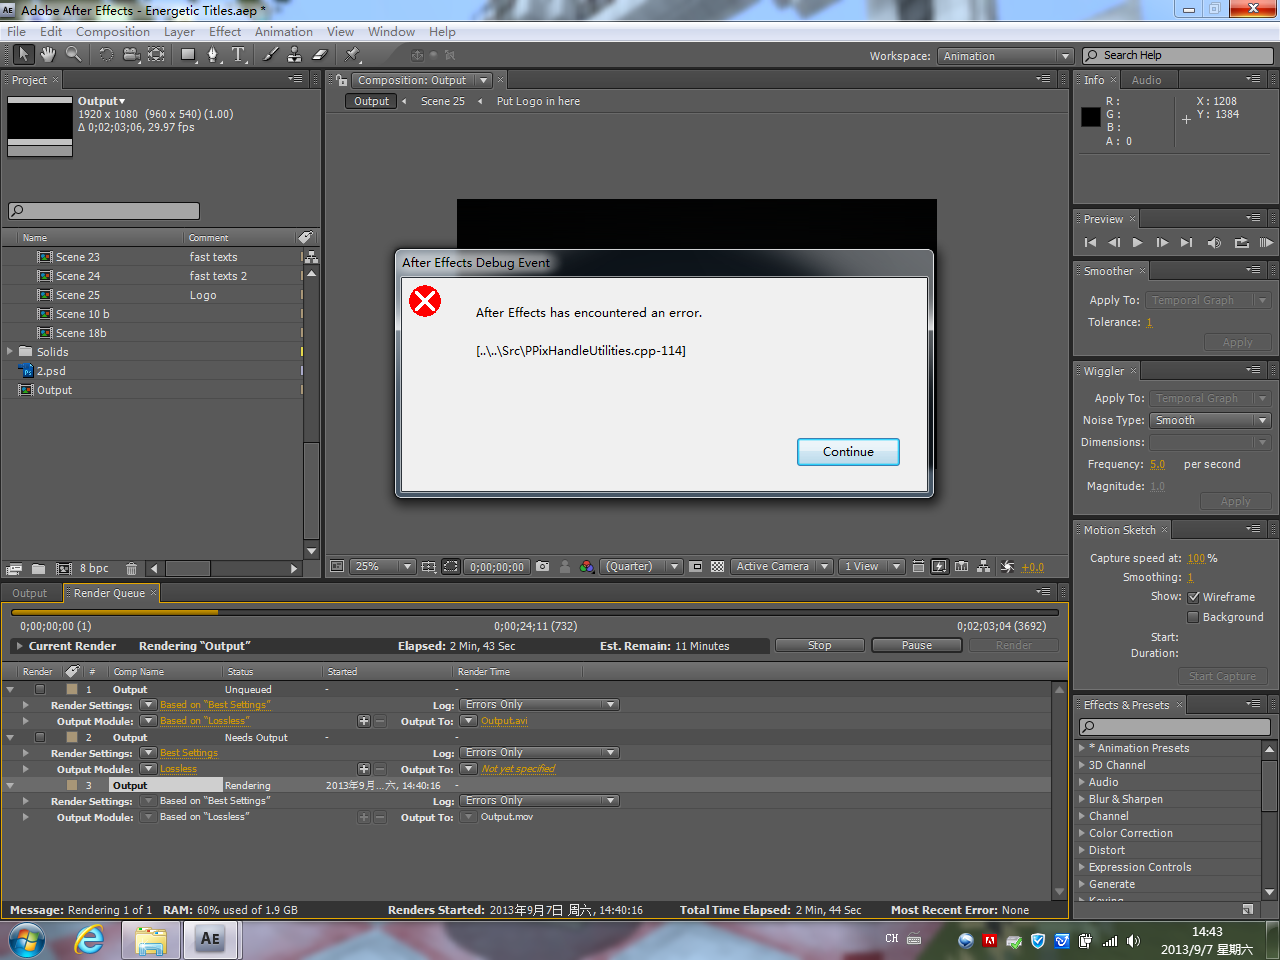
Task: Toggle render checkbox for queue item 2
Action: click(40, 737)
